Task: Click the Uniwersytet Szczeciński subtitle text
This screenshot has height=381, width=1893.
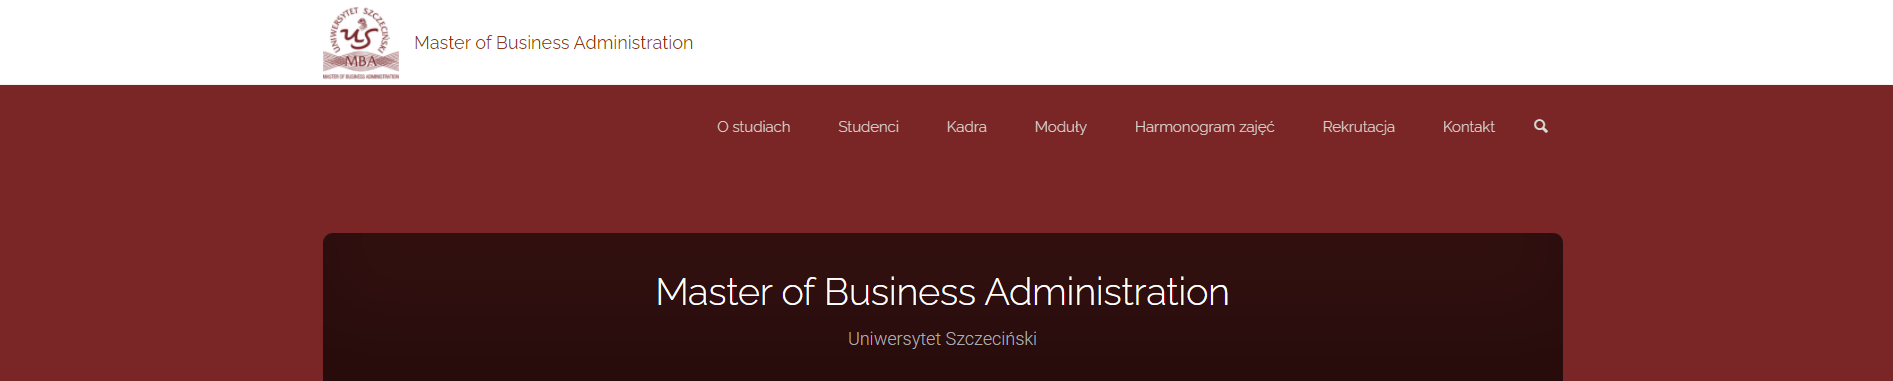Action: pyautogui.click(x=942, y=339)
